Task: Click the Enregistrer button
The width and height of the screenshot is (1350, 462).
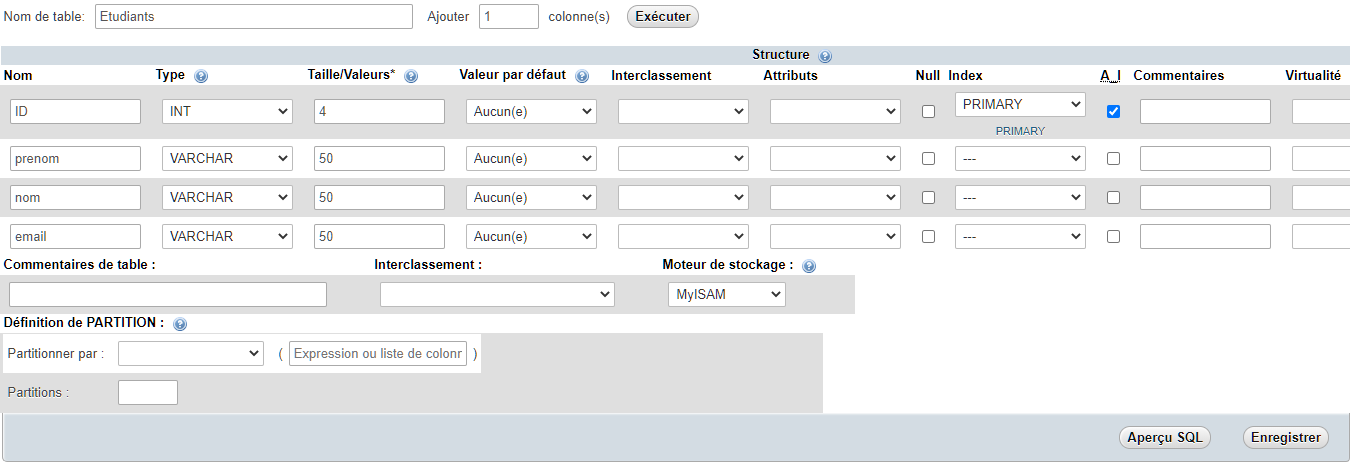Action: click(1285, 437)
